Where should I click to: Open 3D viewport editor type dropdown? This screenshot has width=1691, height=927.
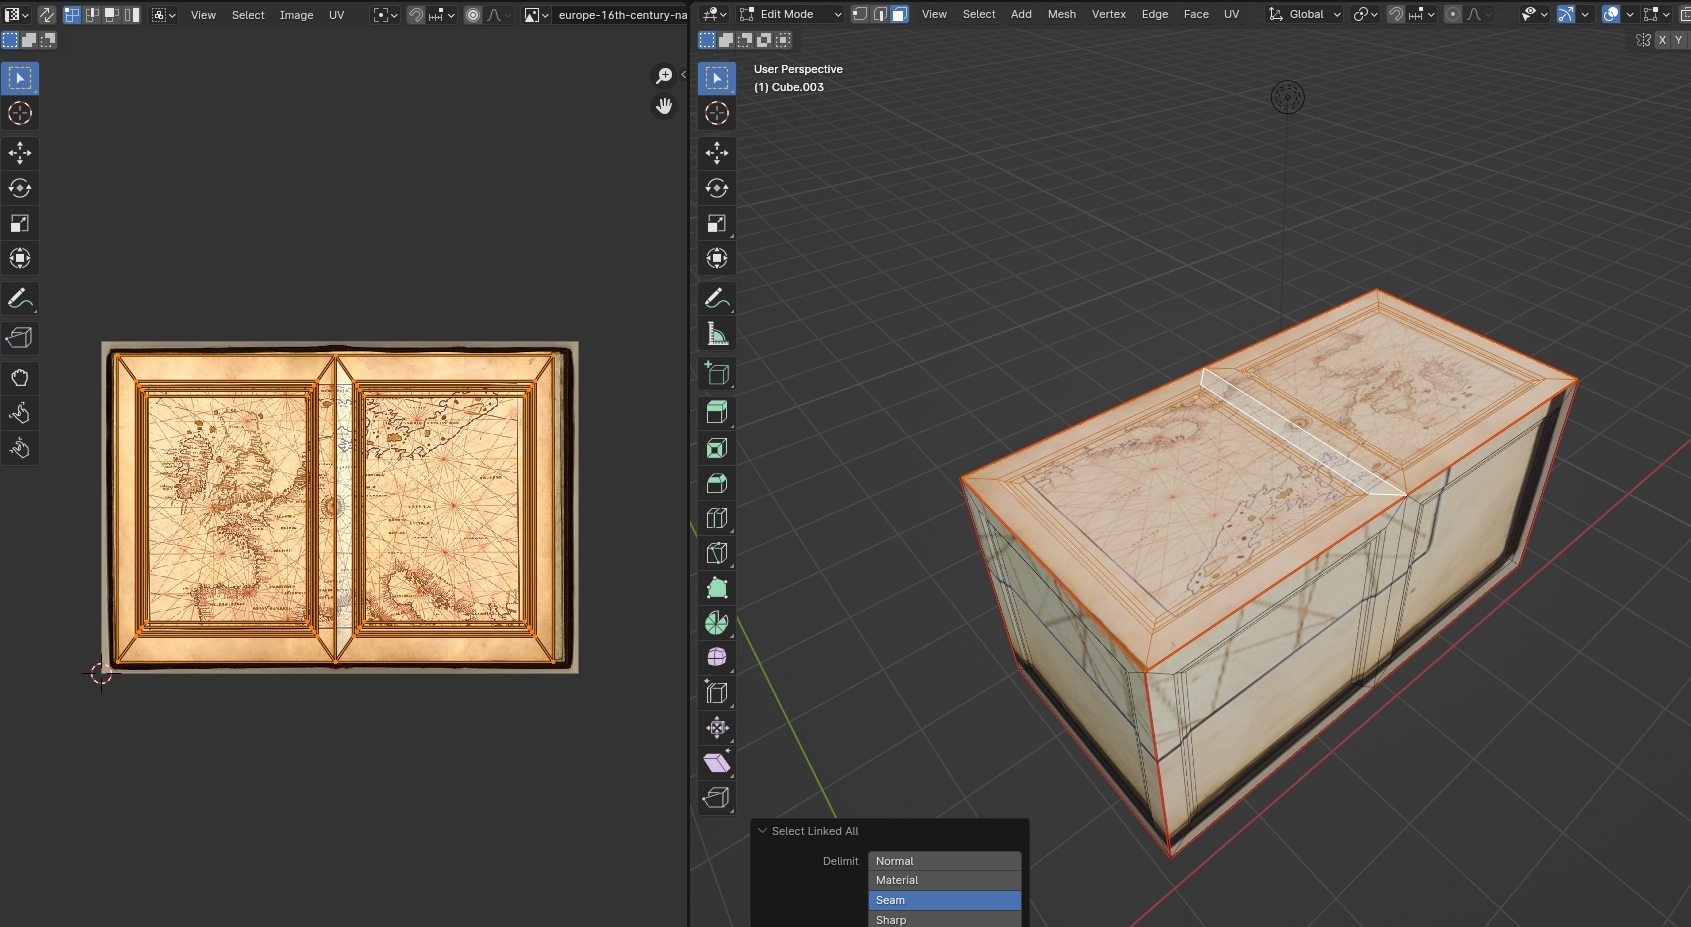coord(715,14)
